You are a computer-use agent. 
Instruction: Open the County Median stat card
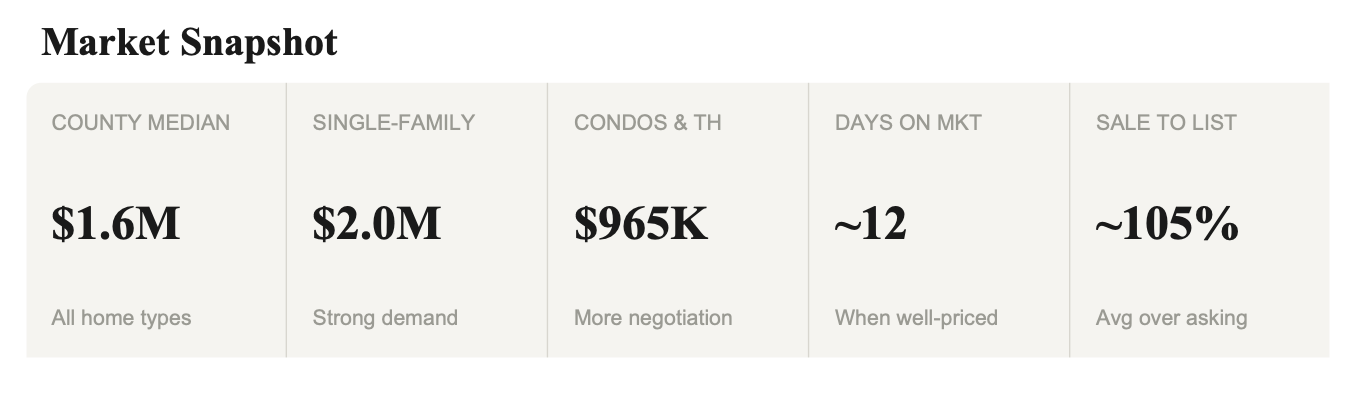156,270
